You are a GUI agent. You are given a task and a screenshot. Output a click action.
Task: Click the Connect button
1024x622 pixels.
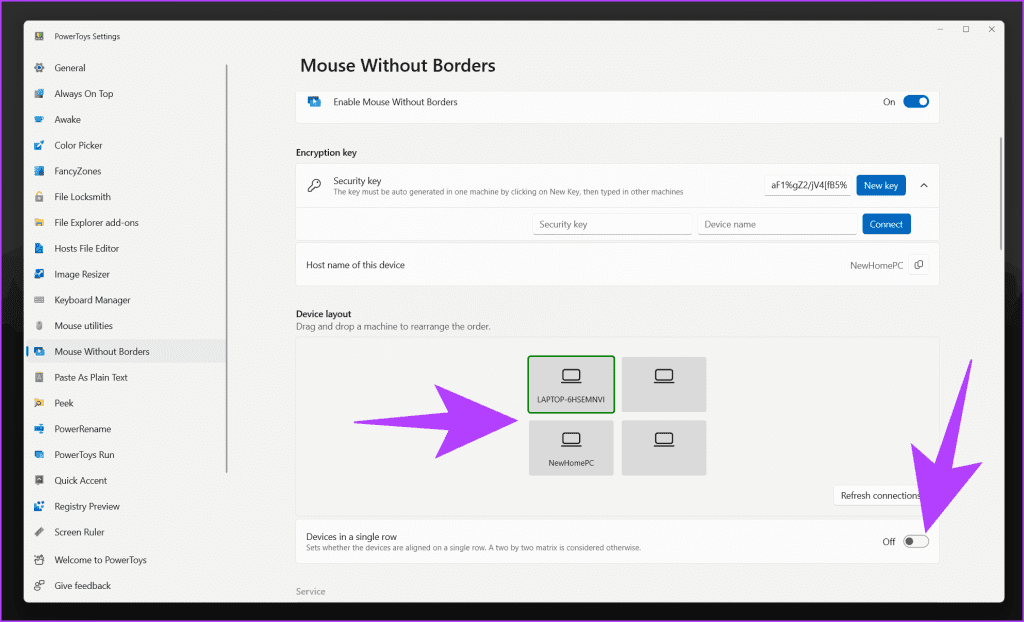coord(886,224)
